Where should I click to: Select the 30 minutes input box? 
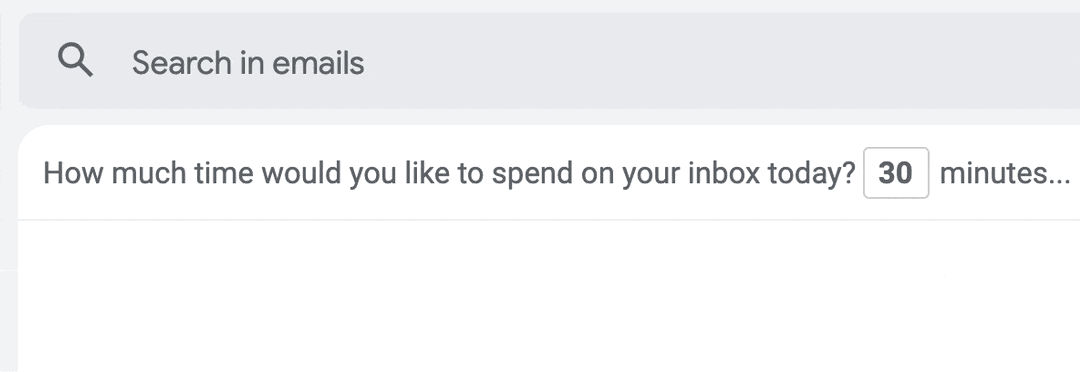(896, 173)
